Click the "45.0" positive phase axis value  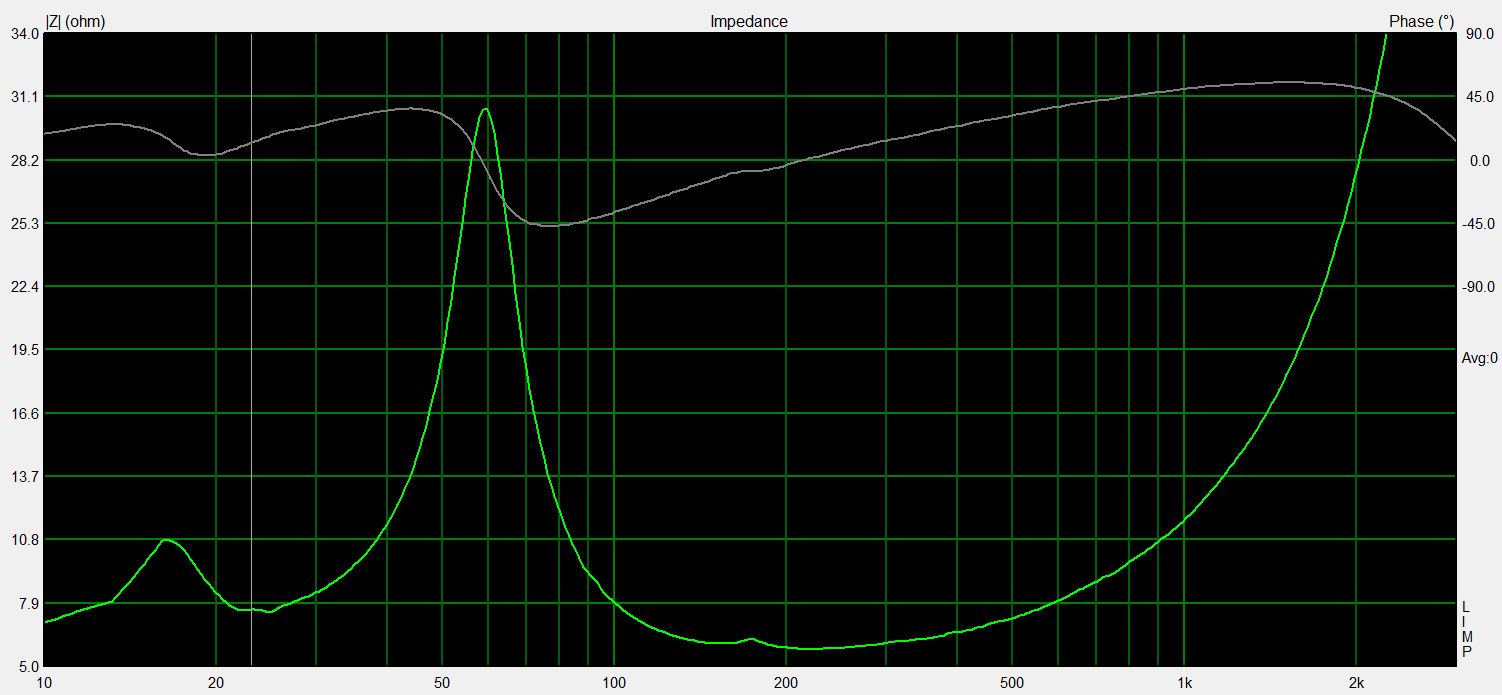[1479, 97]
